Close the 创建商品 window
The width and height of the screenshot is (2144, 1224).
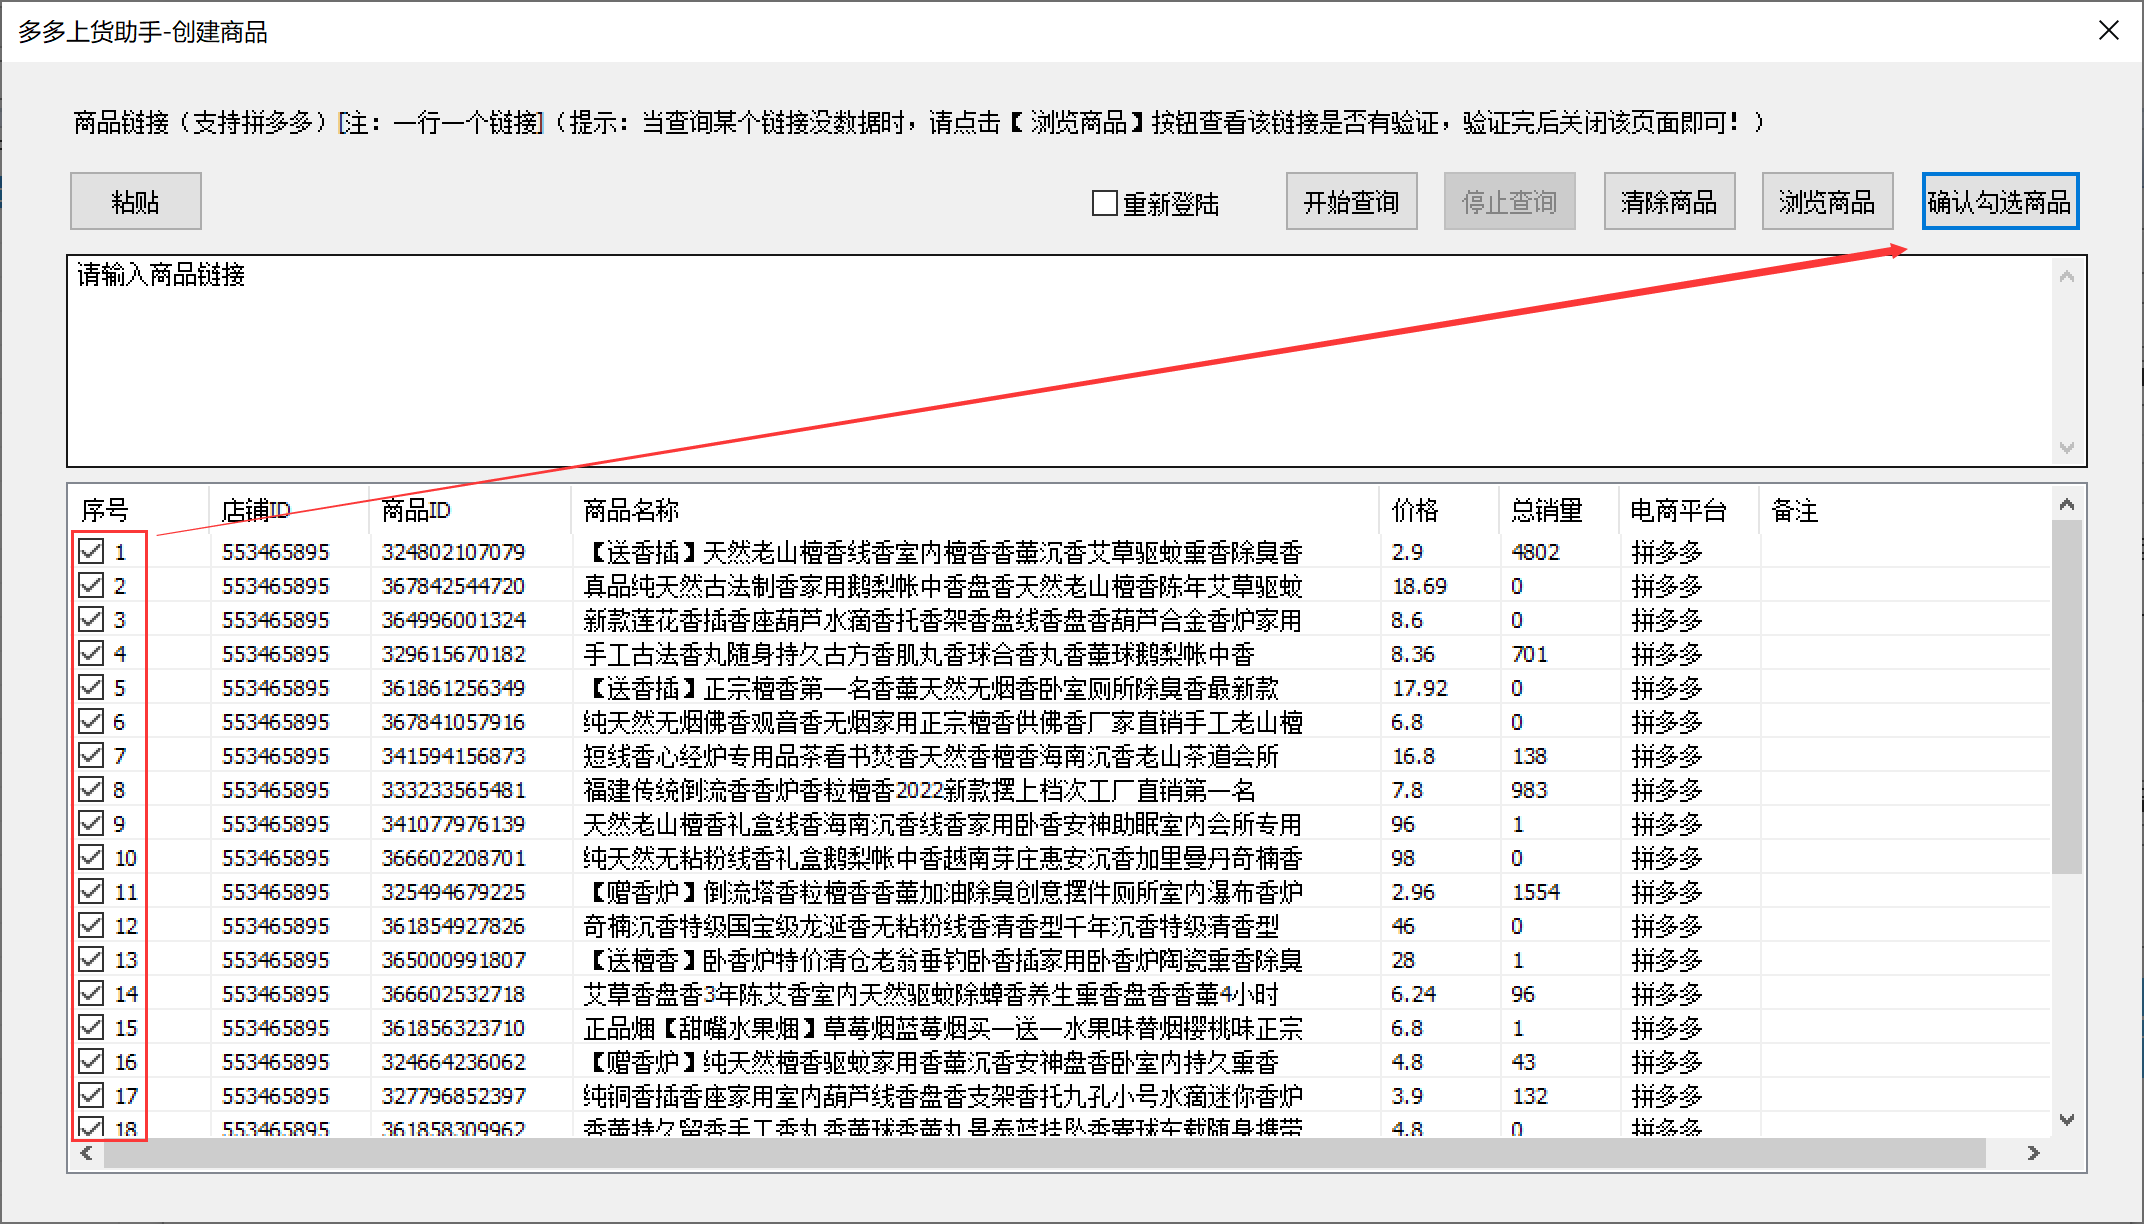pos(2108,31)
